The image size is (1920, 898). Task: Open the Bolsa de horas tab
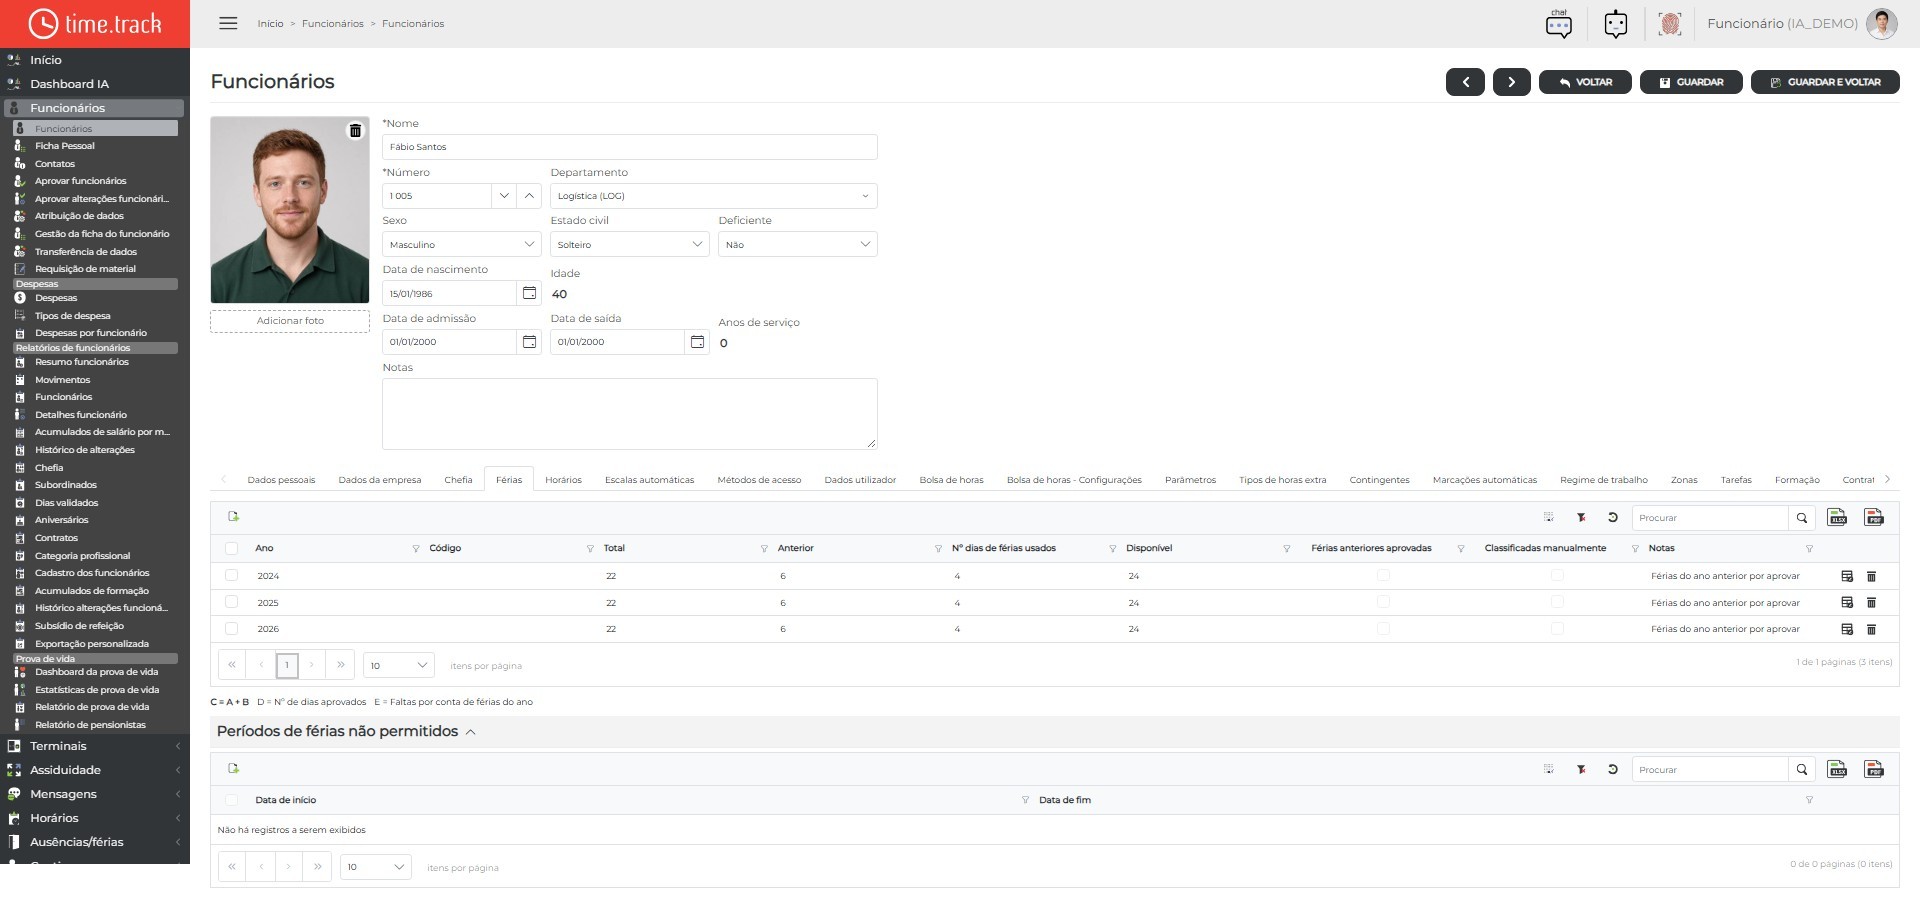pos(951,480)
